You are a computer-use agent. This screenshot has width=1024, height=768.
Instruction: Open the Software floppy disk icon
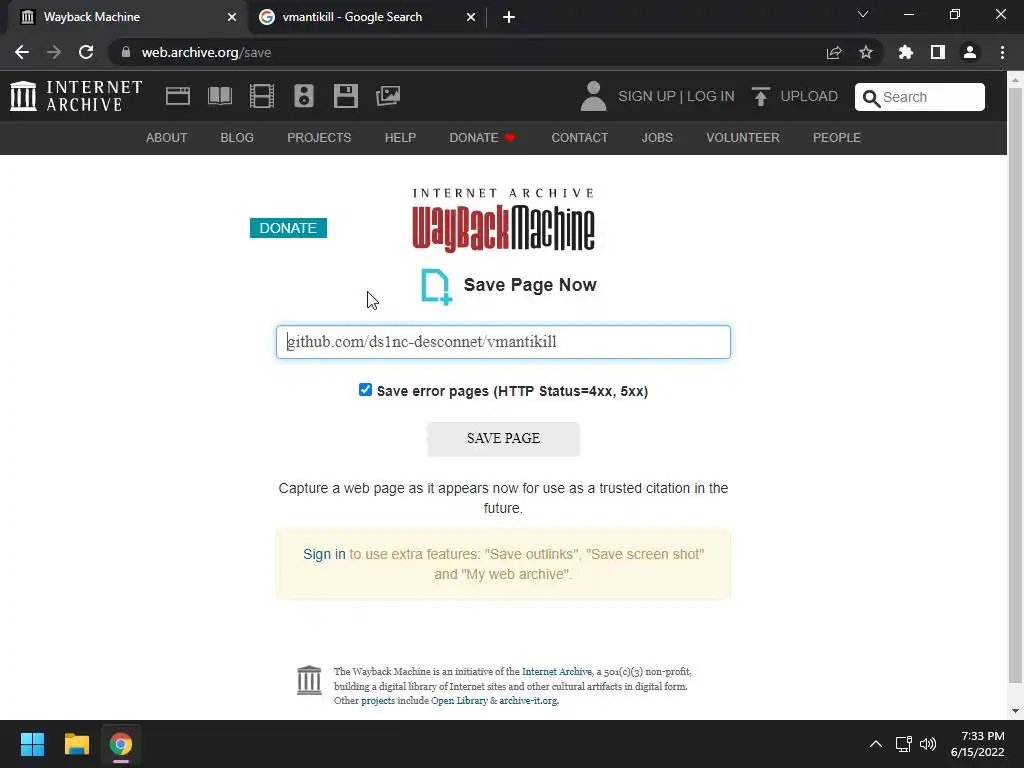click(345, 96)
